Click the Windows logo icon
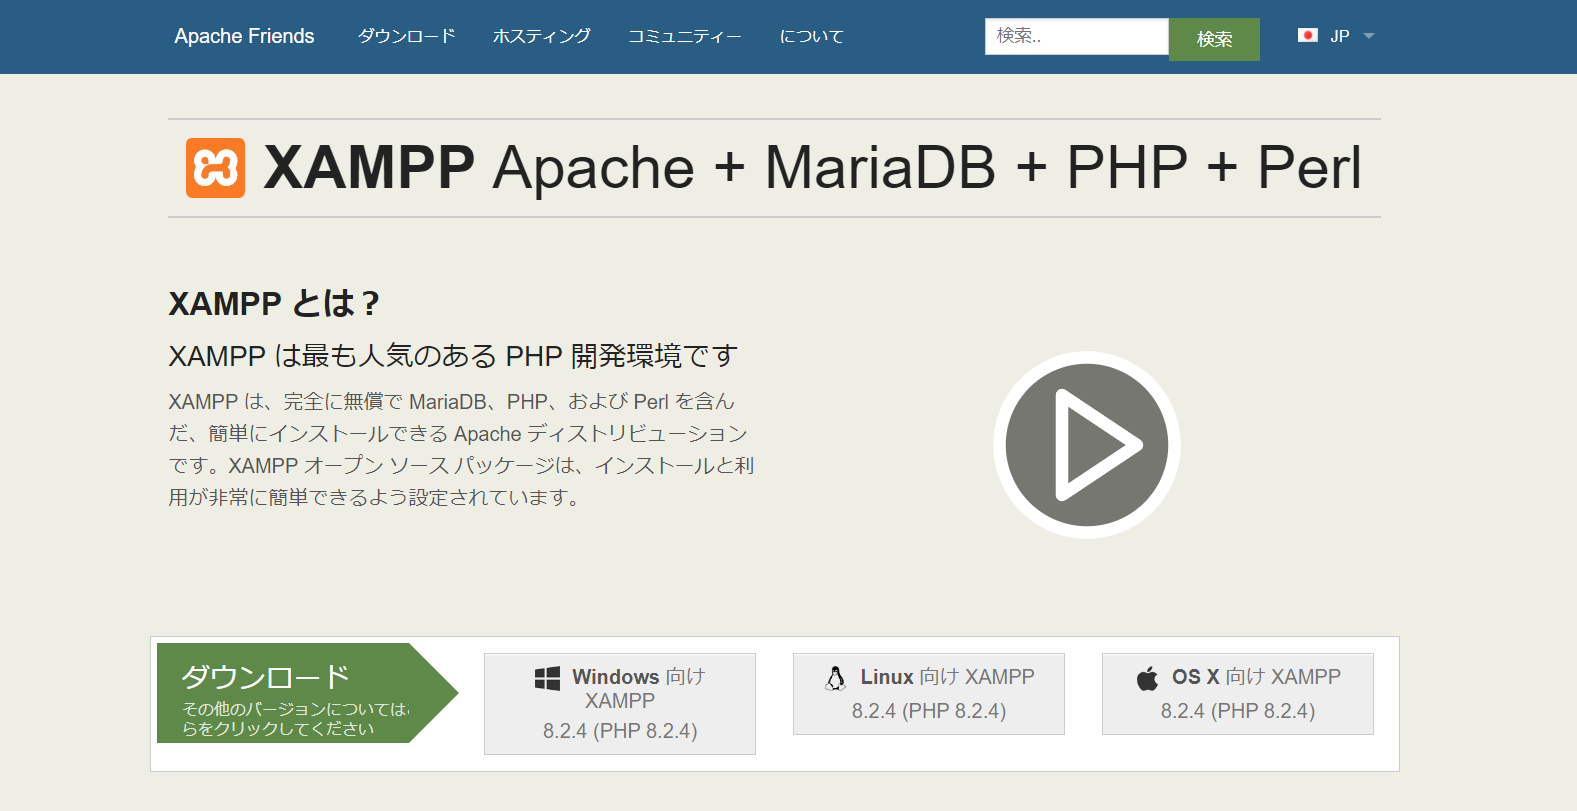The width and height of the screenshot is (1577, 811). click(547, 679)
